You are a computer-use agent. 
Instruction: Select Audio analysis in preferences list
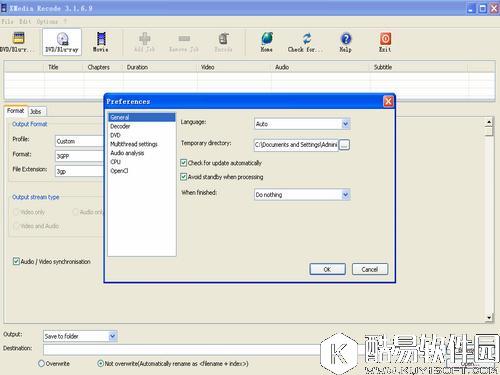pos(142,153)
